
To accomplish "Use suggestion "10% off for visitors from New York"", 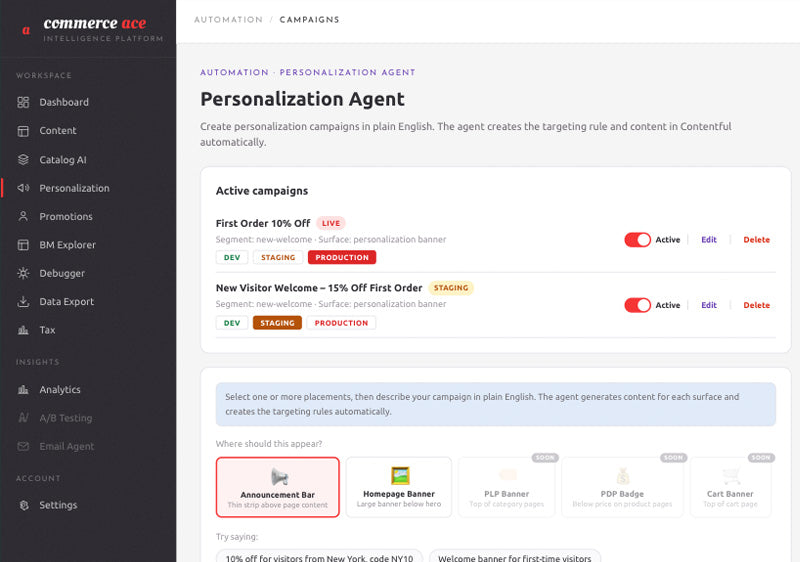I will 319,557.
